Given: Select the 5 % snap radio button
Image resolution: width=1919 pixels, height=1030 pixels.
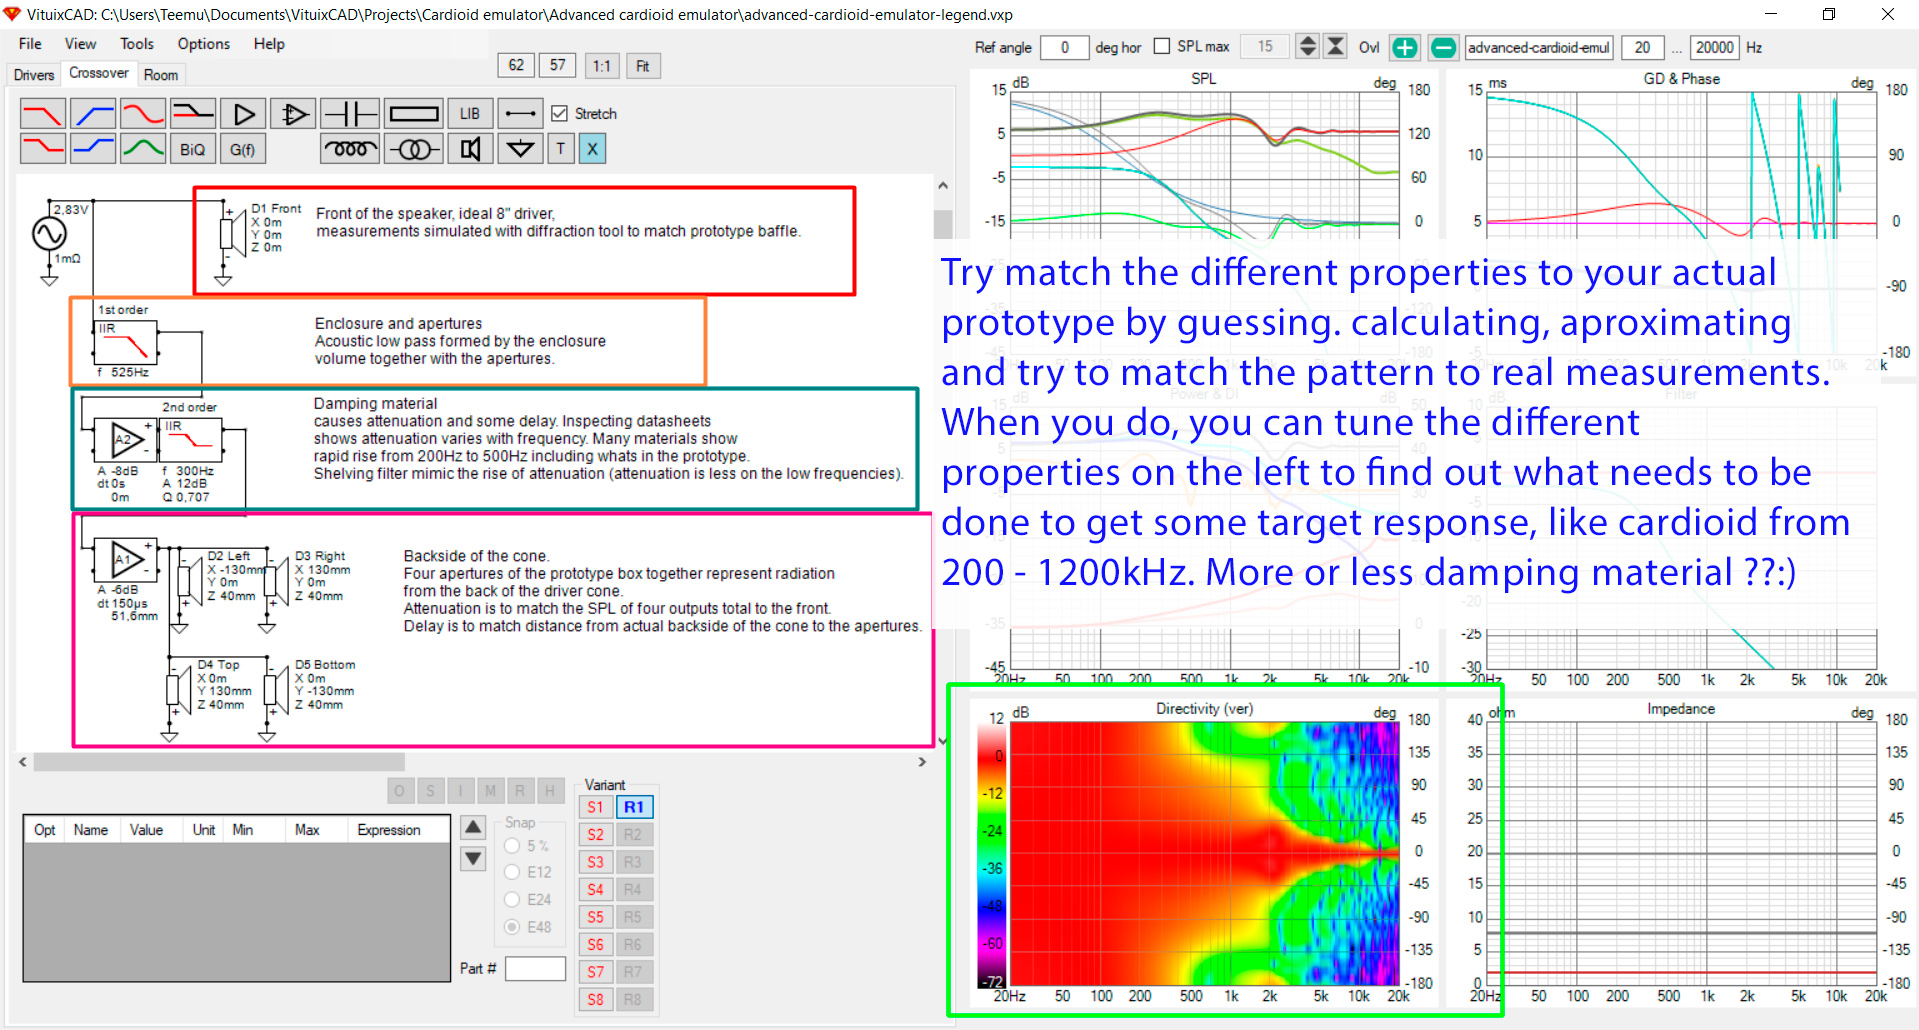Looking at the screenshot, I should tap(512, 846).
